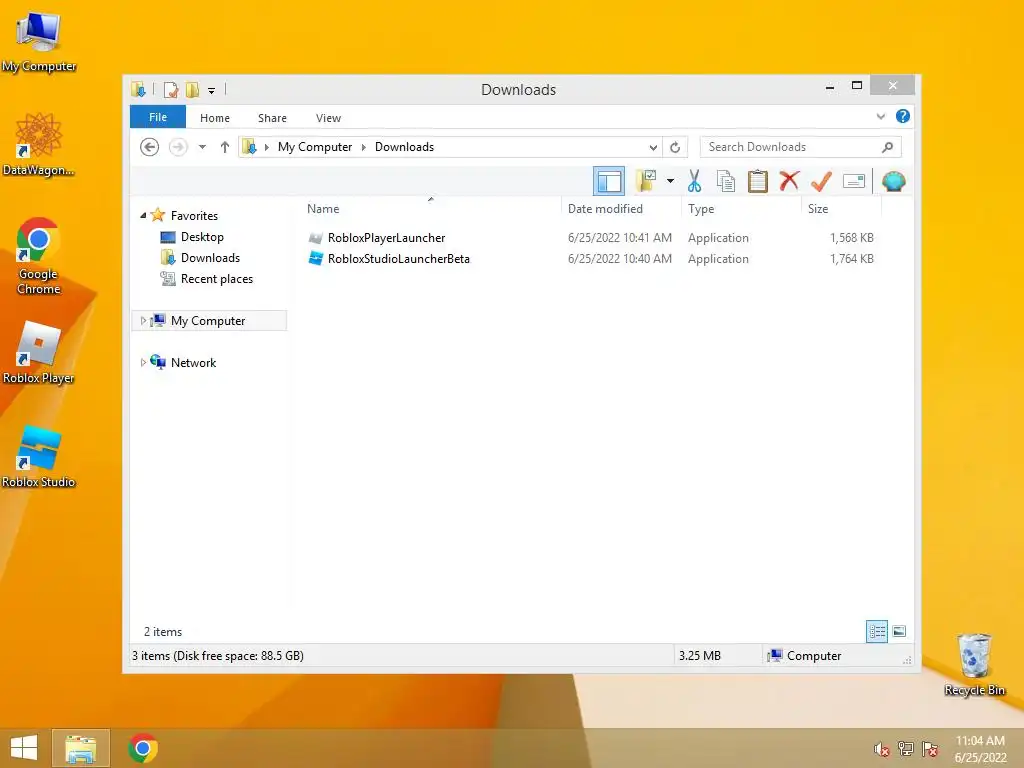Click Downloads in the address bar path
1024x768 pixels.
coord(404,147)
